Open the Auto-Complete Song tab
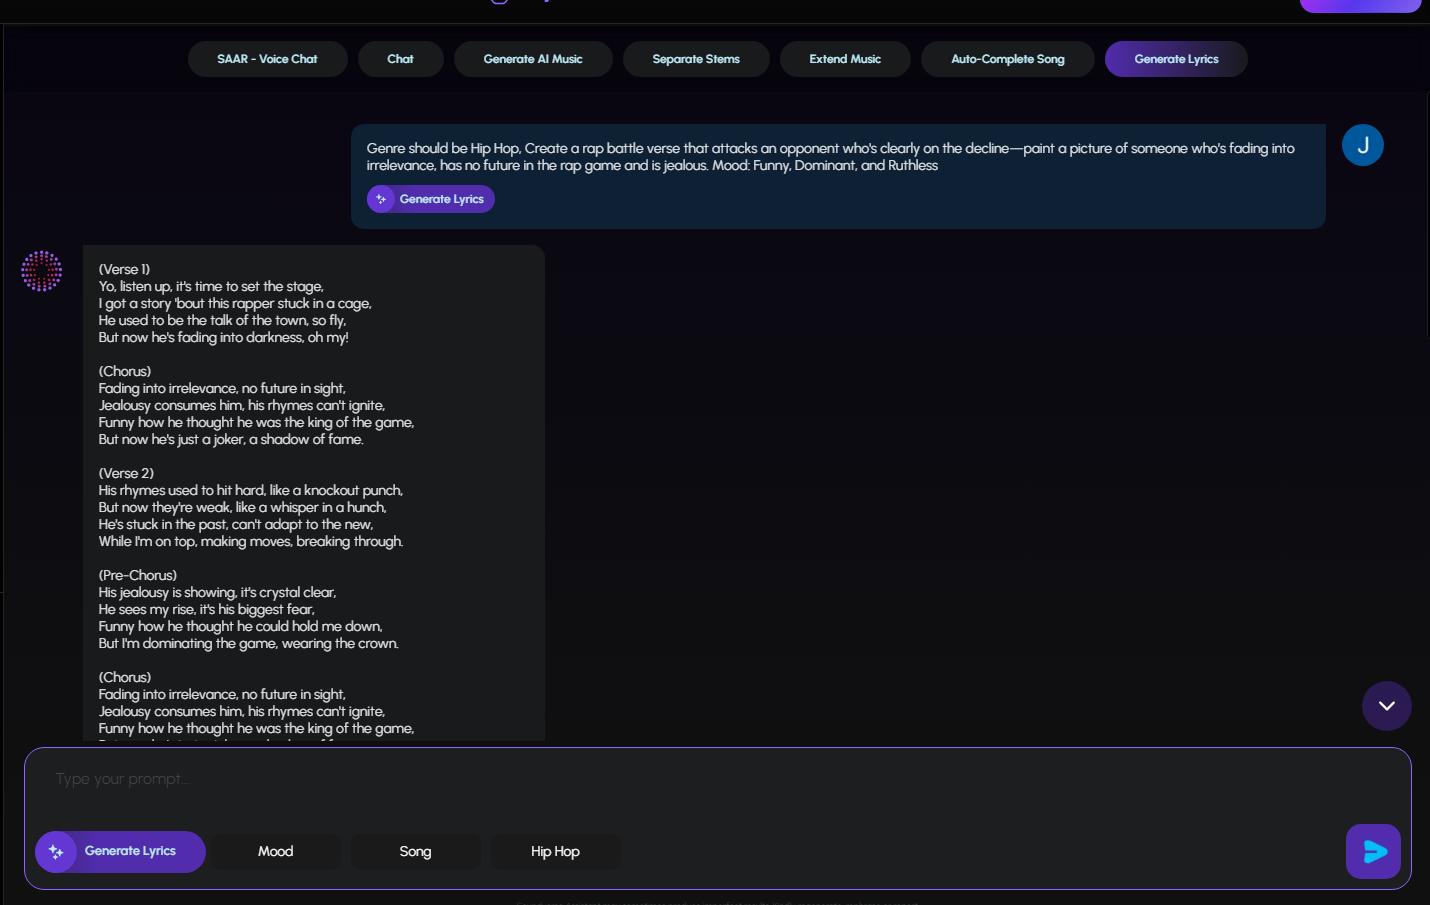The image size is (1430, 905). [x=1008, y=59]
